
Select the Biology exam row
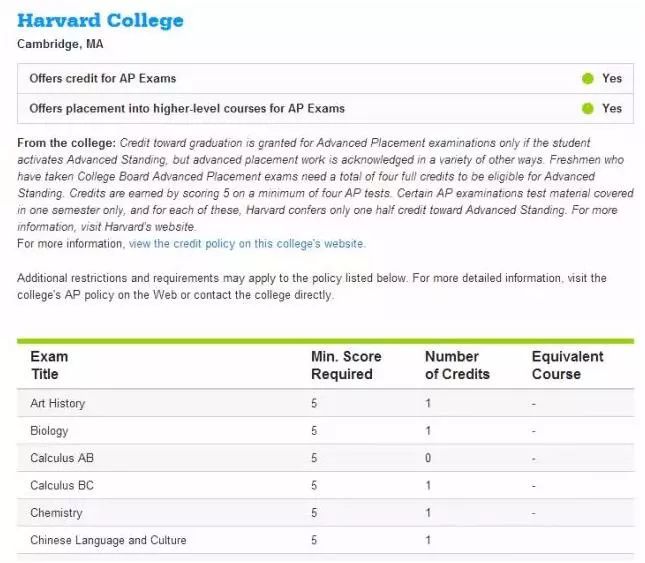(x=325, y=431)
